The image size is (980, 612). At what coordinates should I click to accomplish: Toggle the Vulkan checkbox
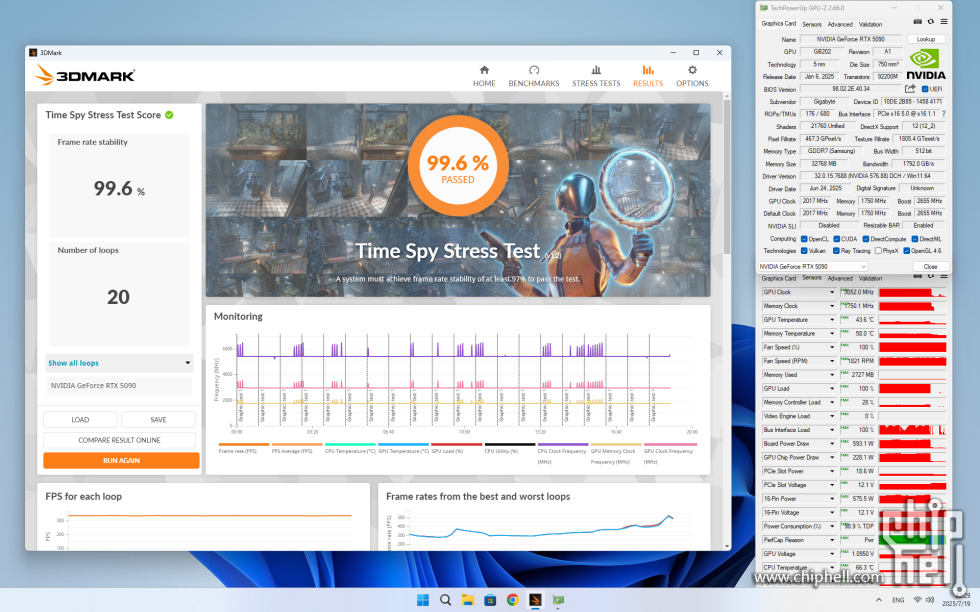pyautogui.click(x=804, y=251)
